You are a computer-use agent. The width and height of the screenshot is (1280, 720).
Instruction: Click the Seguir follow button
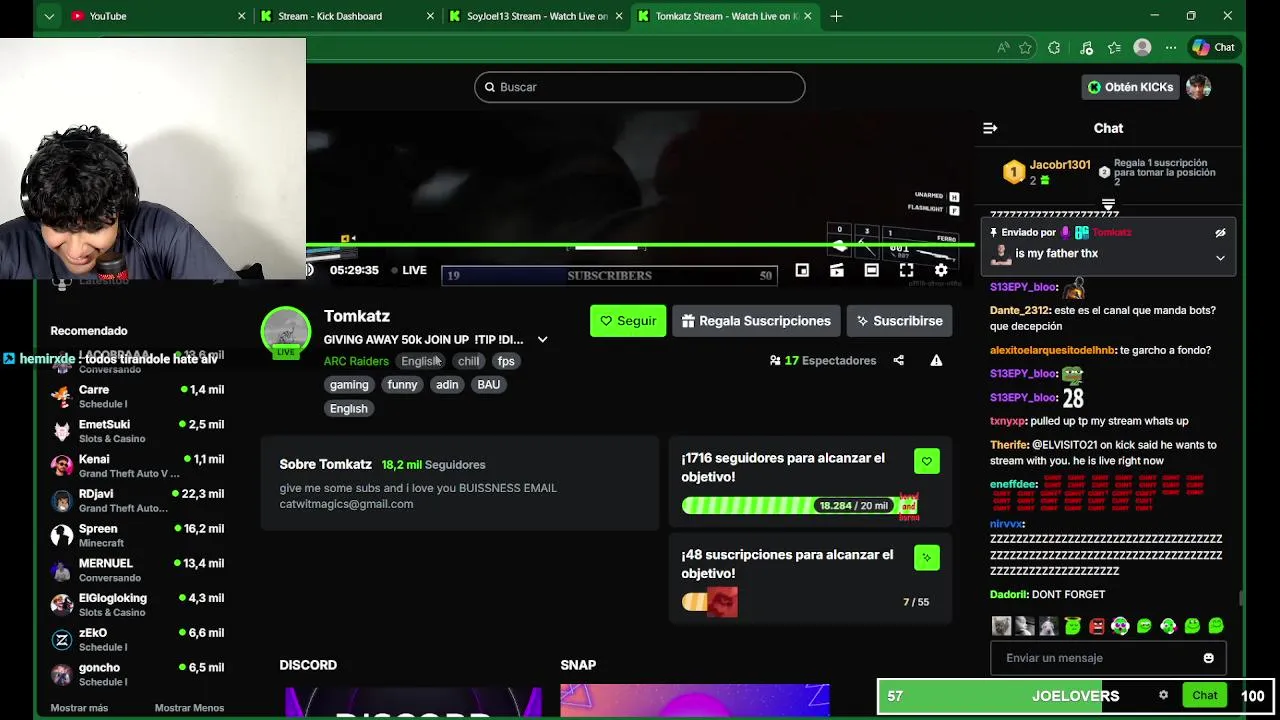628,321
